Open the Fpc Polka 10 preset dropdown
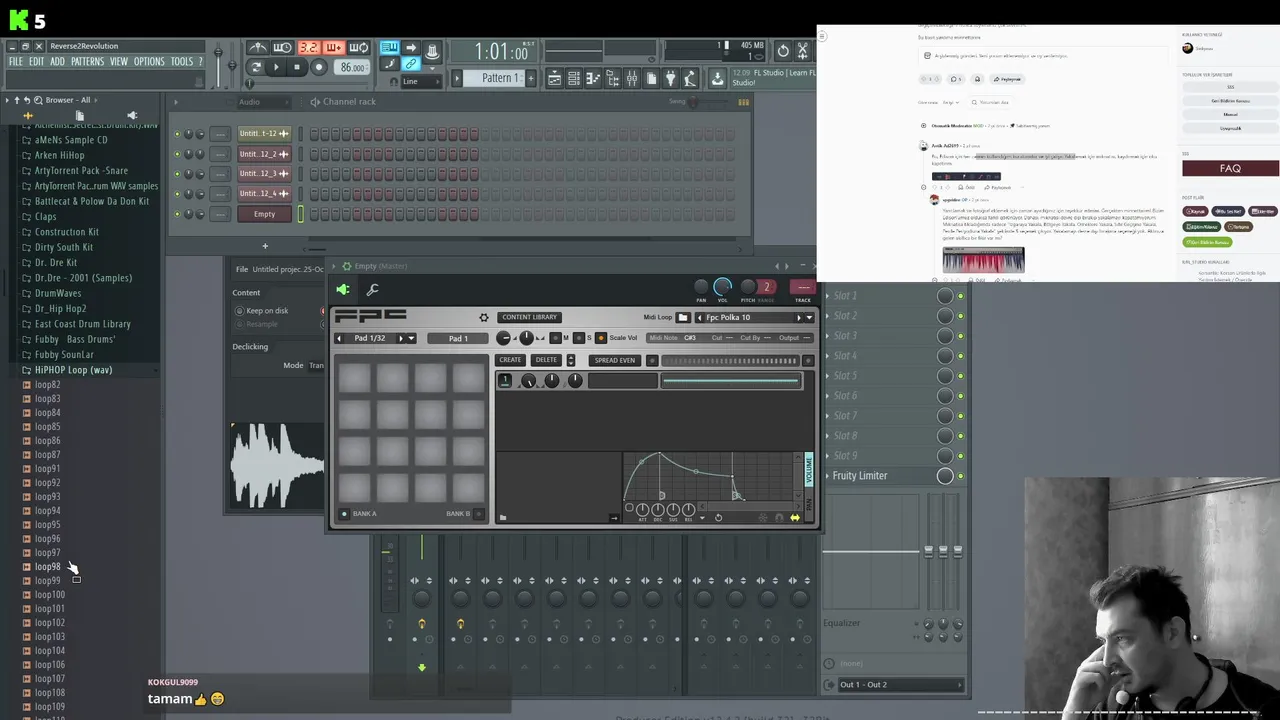The width and height of the screenshot is (1280, 720). 808,318
